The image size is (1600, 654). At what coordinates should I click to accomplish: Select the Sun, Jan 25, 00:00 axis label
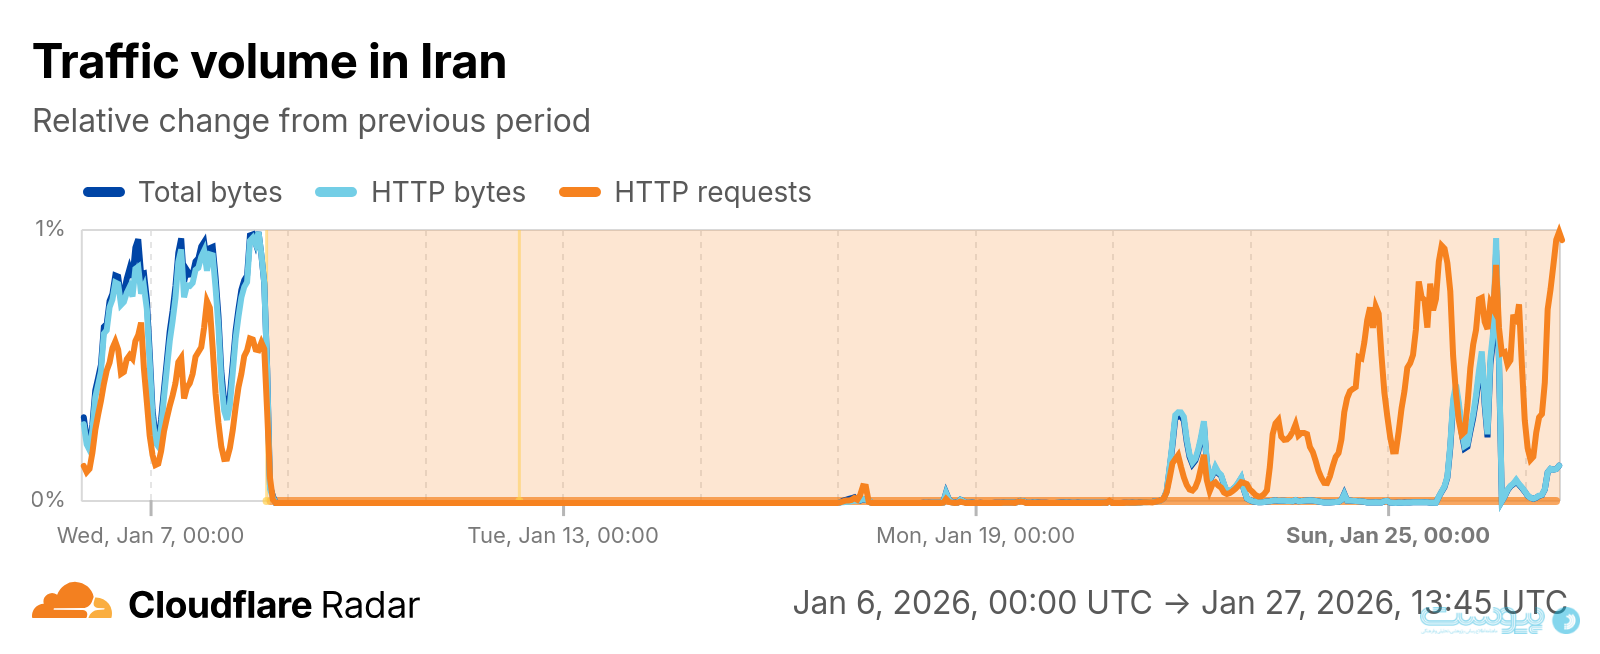click(1387, 535)
